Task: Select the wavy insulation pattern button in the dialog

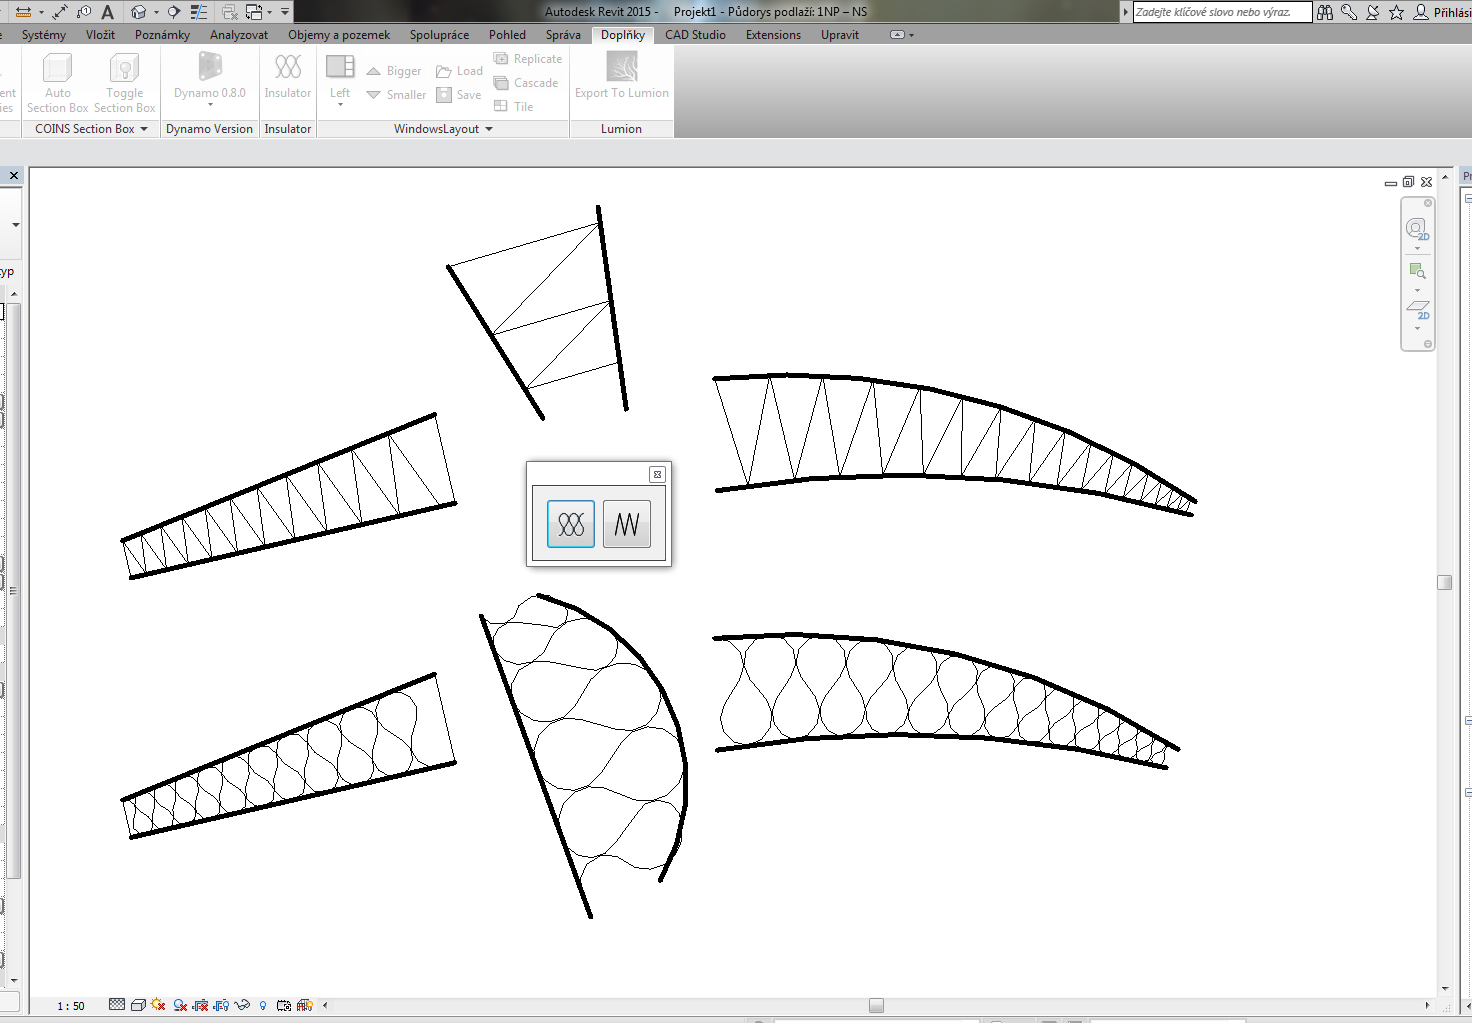Action: (x=571, y=524)
